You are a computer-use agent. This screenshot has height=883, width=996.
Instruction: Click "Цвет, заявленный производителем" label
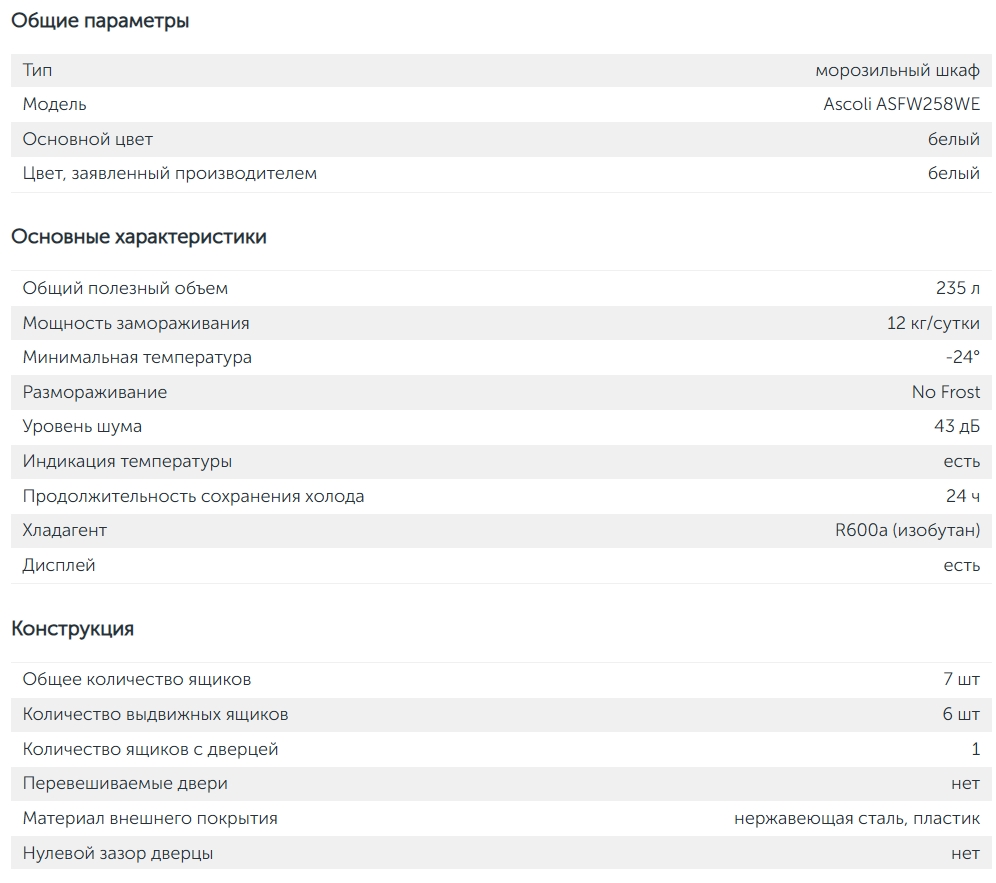(170, 173)
